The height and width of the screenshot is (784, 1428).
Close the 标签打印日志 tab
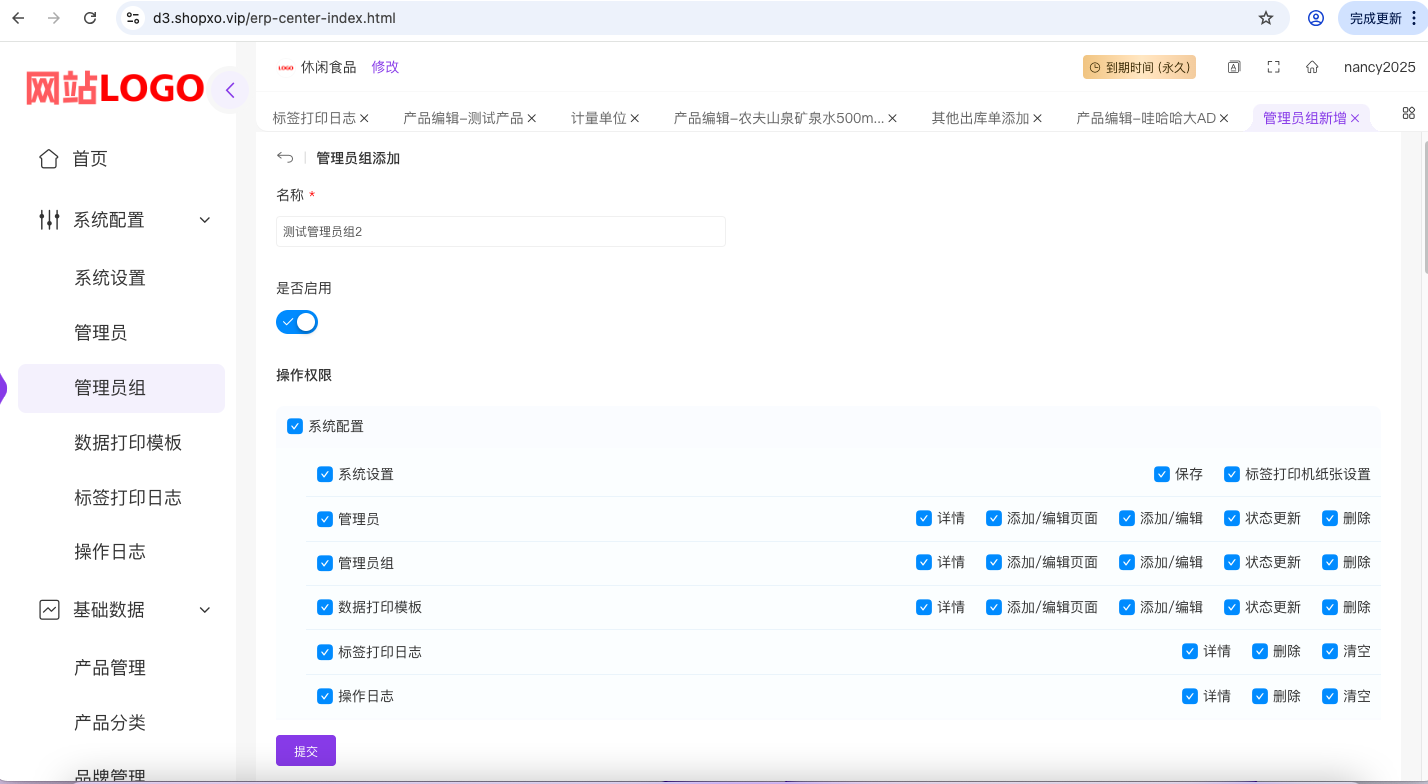click(364, 118)
